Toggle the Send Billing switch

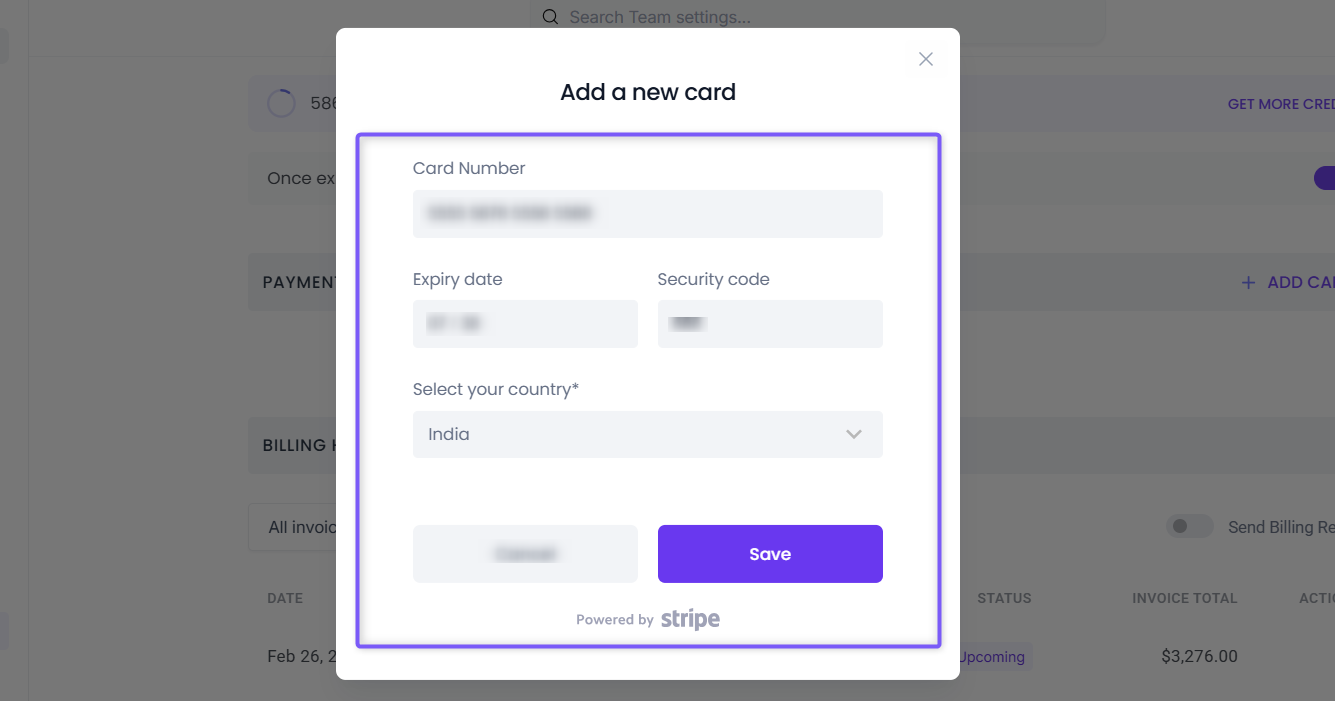pyautogui.click(x=1189, y=527)
